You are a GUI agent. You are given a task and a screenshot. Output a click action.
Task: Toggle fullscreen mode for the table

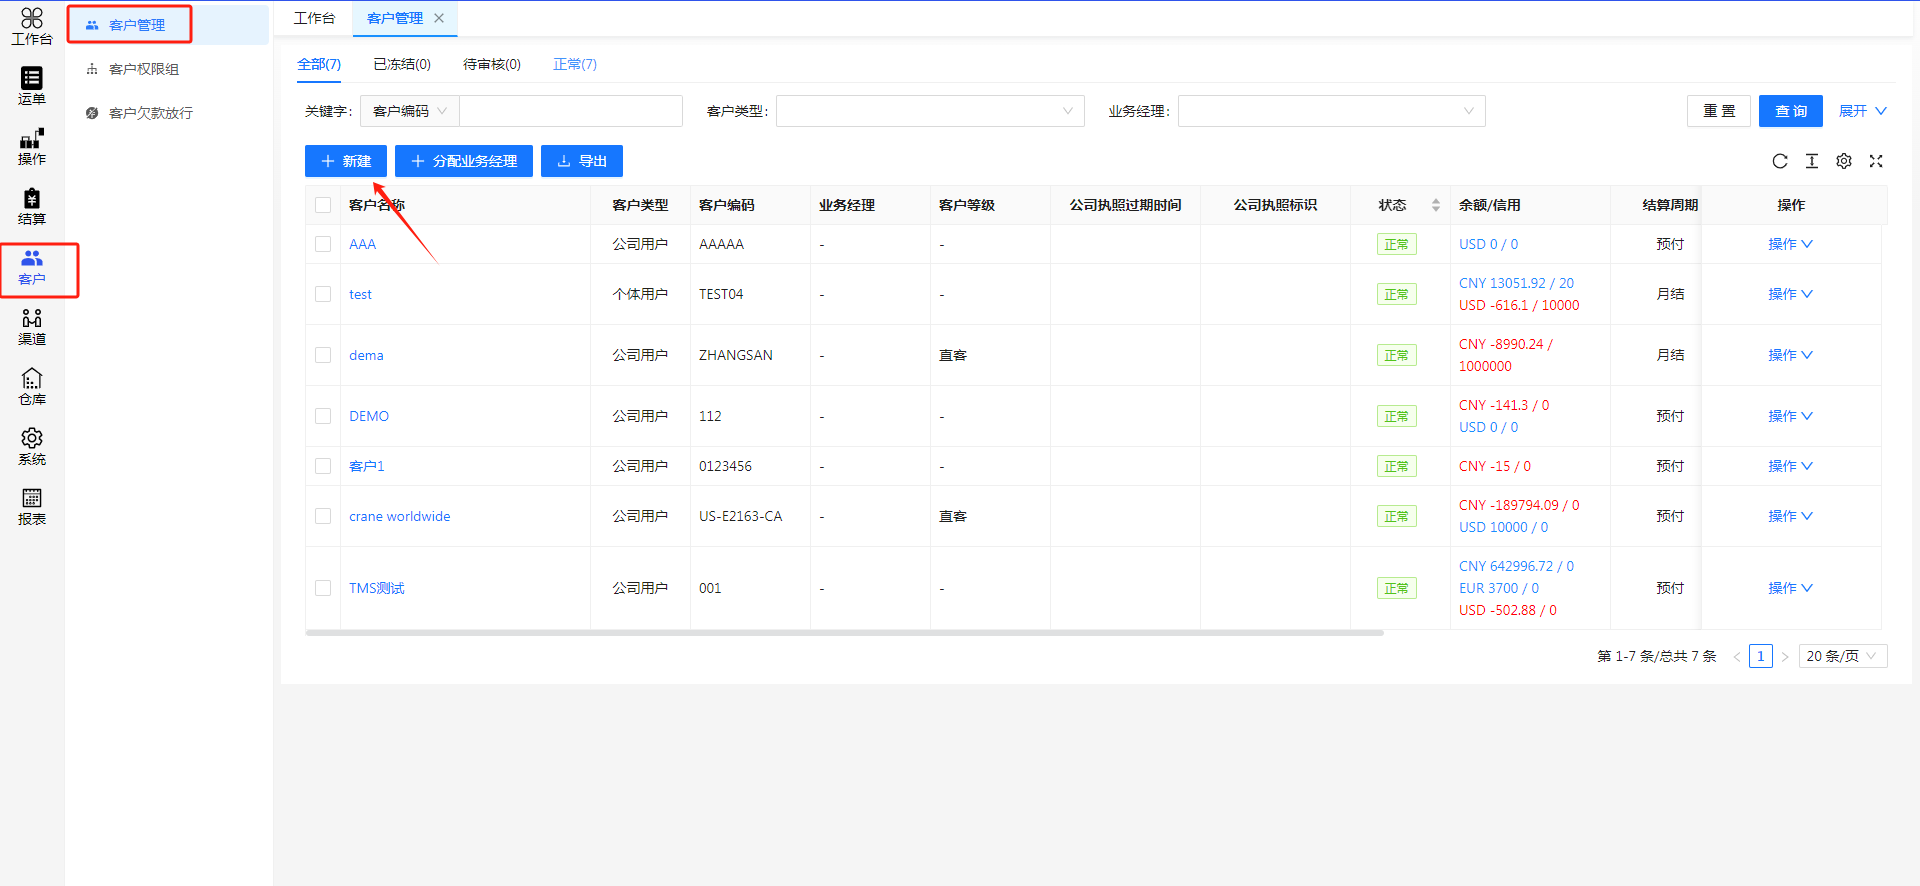click(1875, 161)
